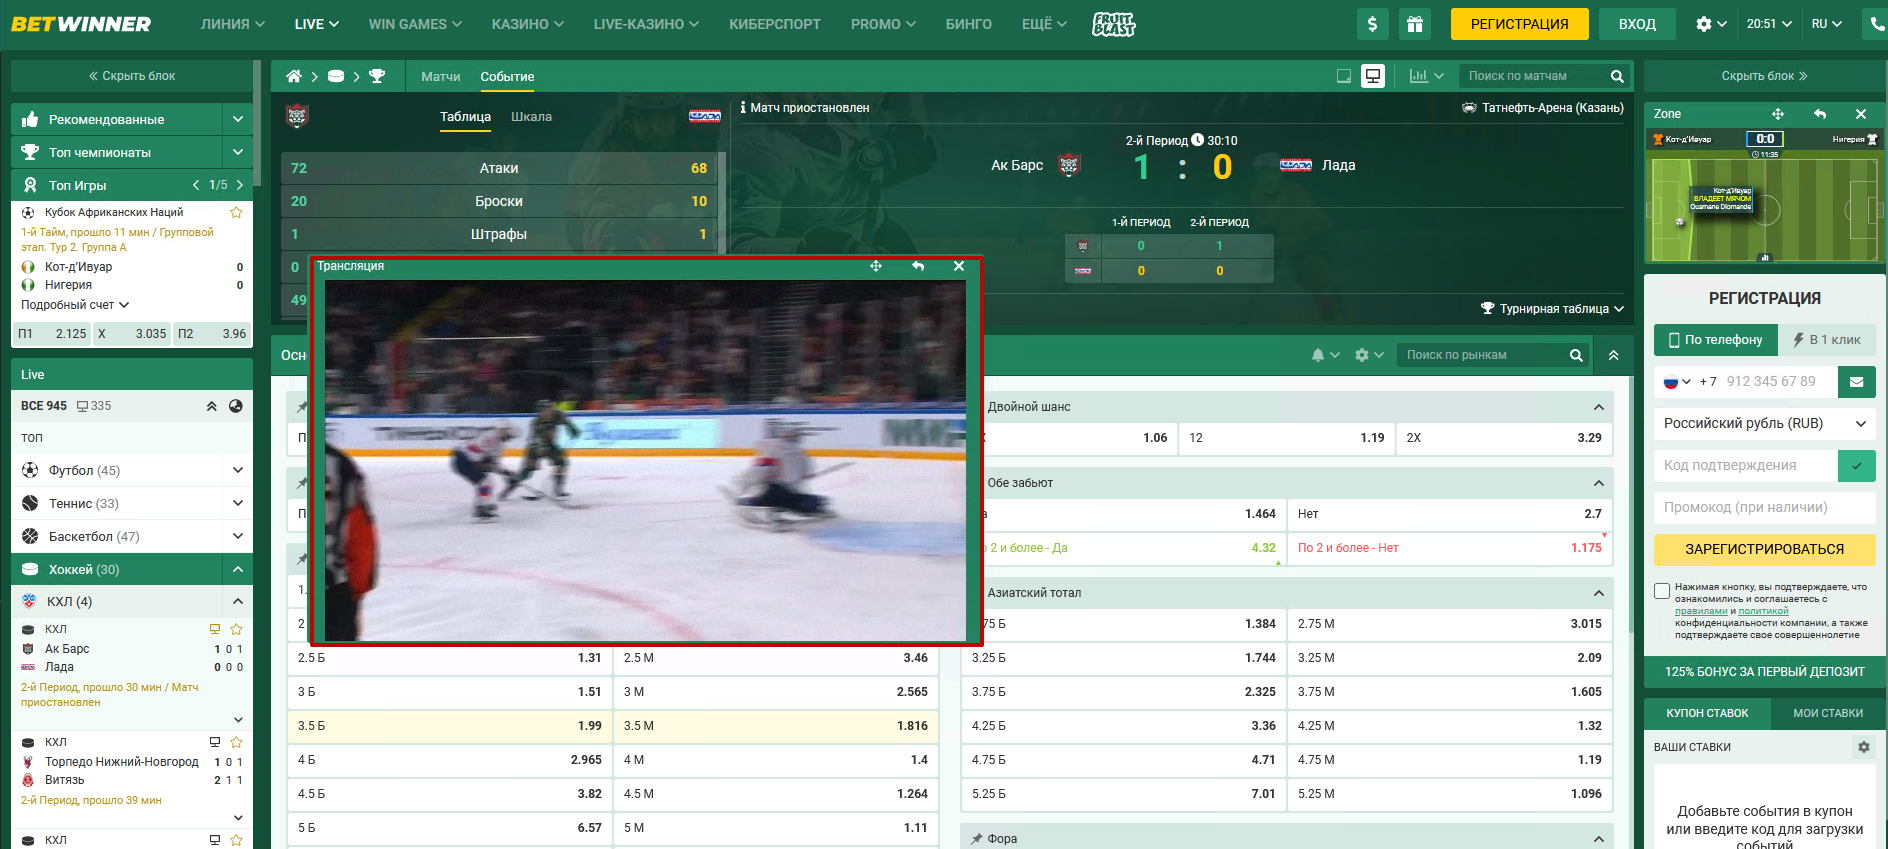Switch to the Шкала tab
The height and width of the screenshot is (849, 1888).
(531, 117)
